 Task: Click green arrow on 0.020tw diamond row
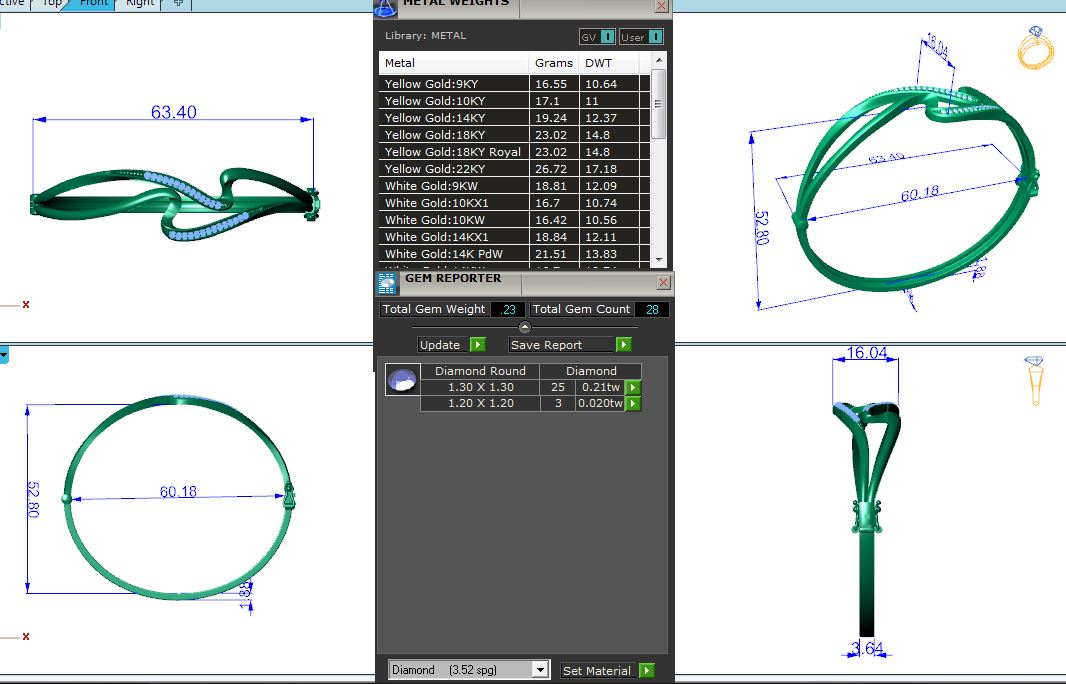click(633, 404)
